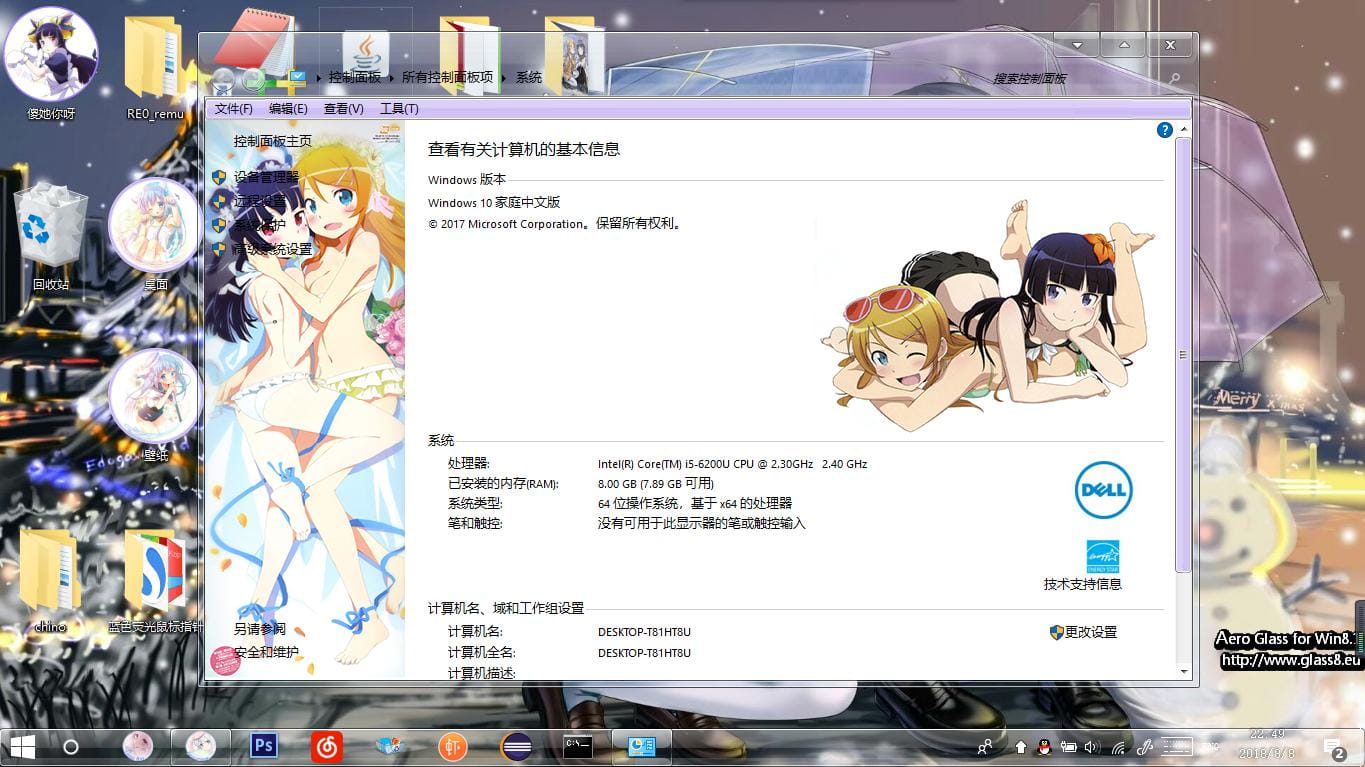The width and height of the screenshot is (1365, 767).
Task: Open the window title bar dropdown arrow
Action: tap(1076, 45)
